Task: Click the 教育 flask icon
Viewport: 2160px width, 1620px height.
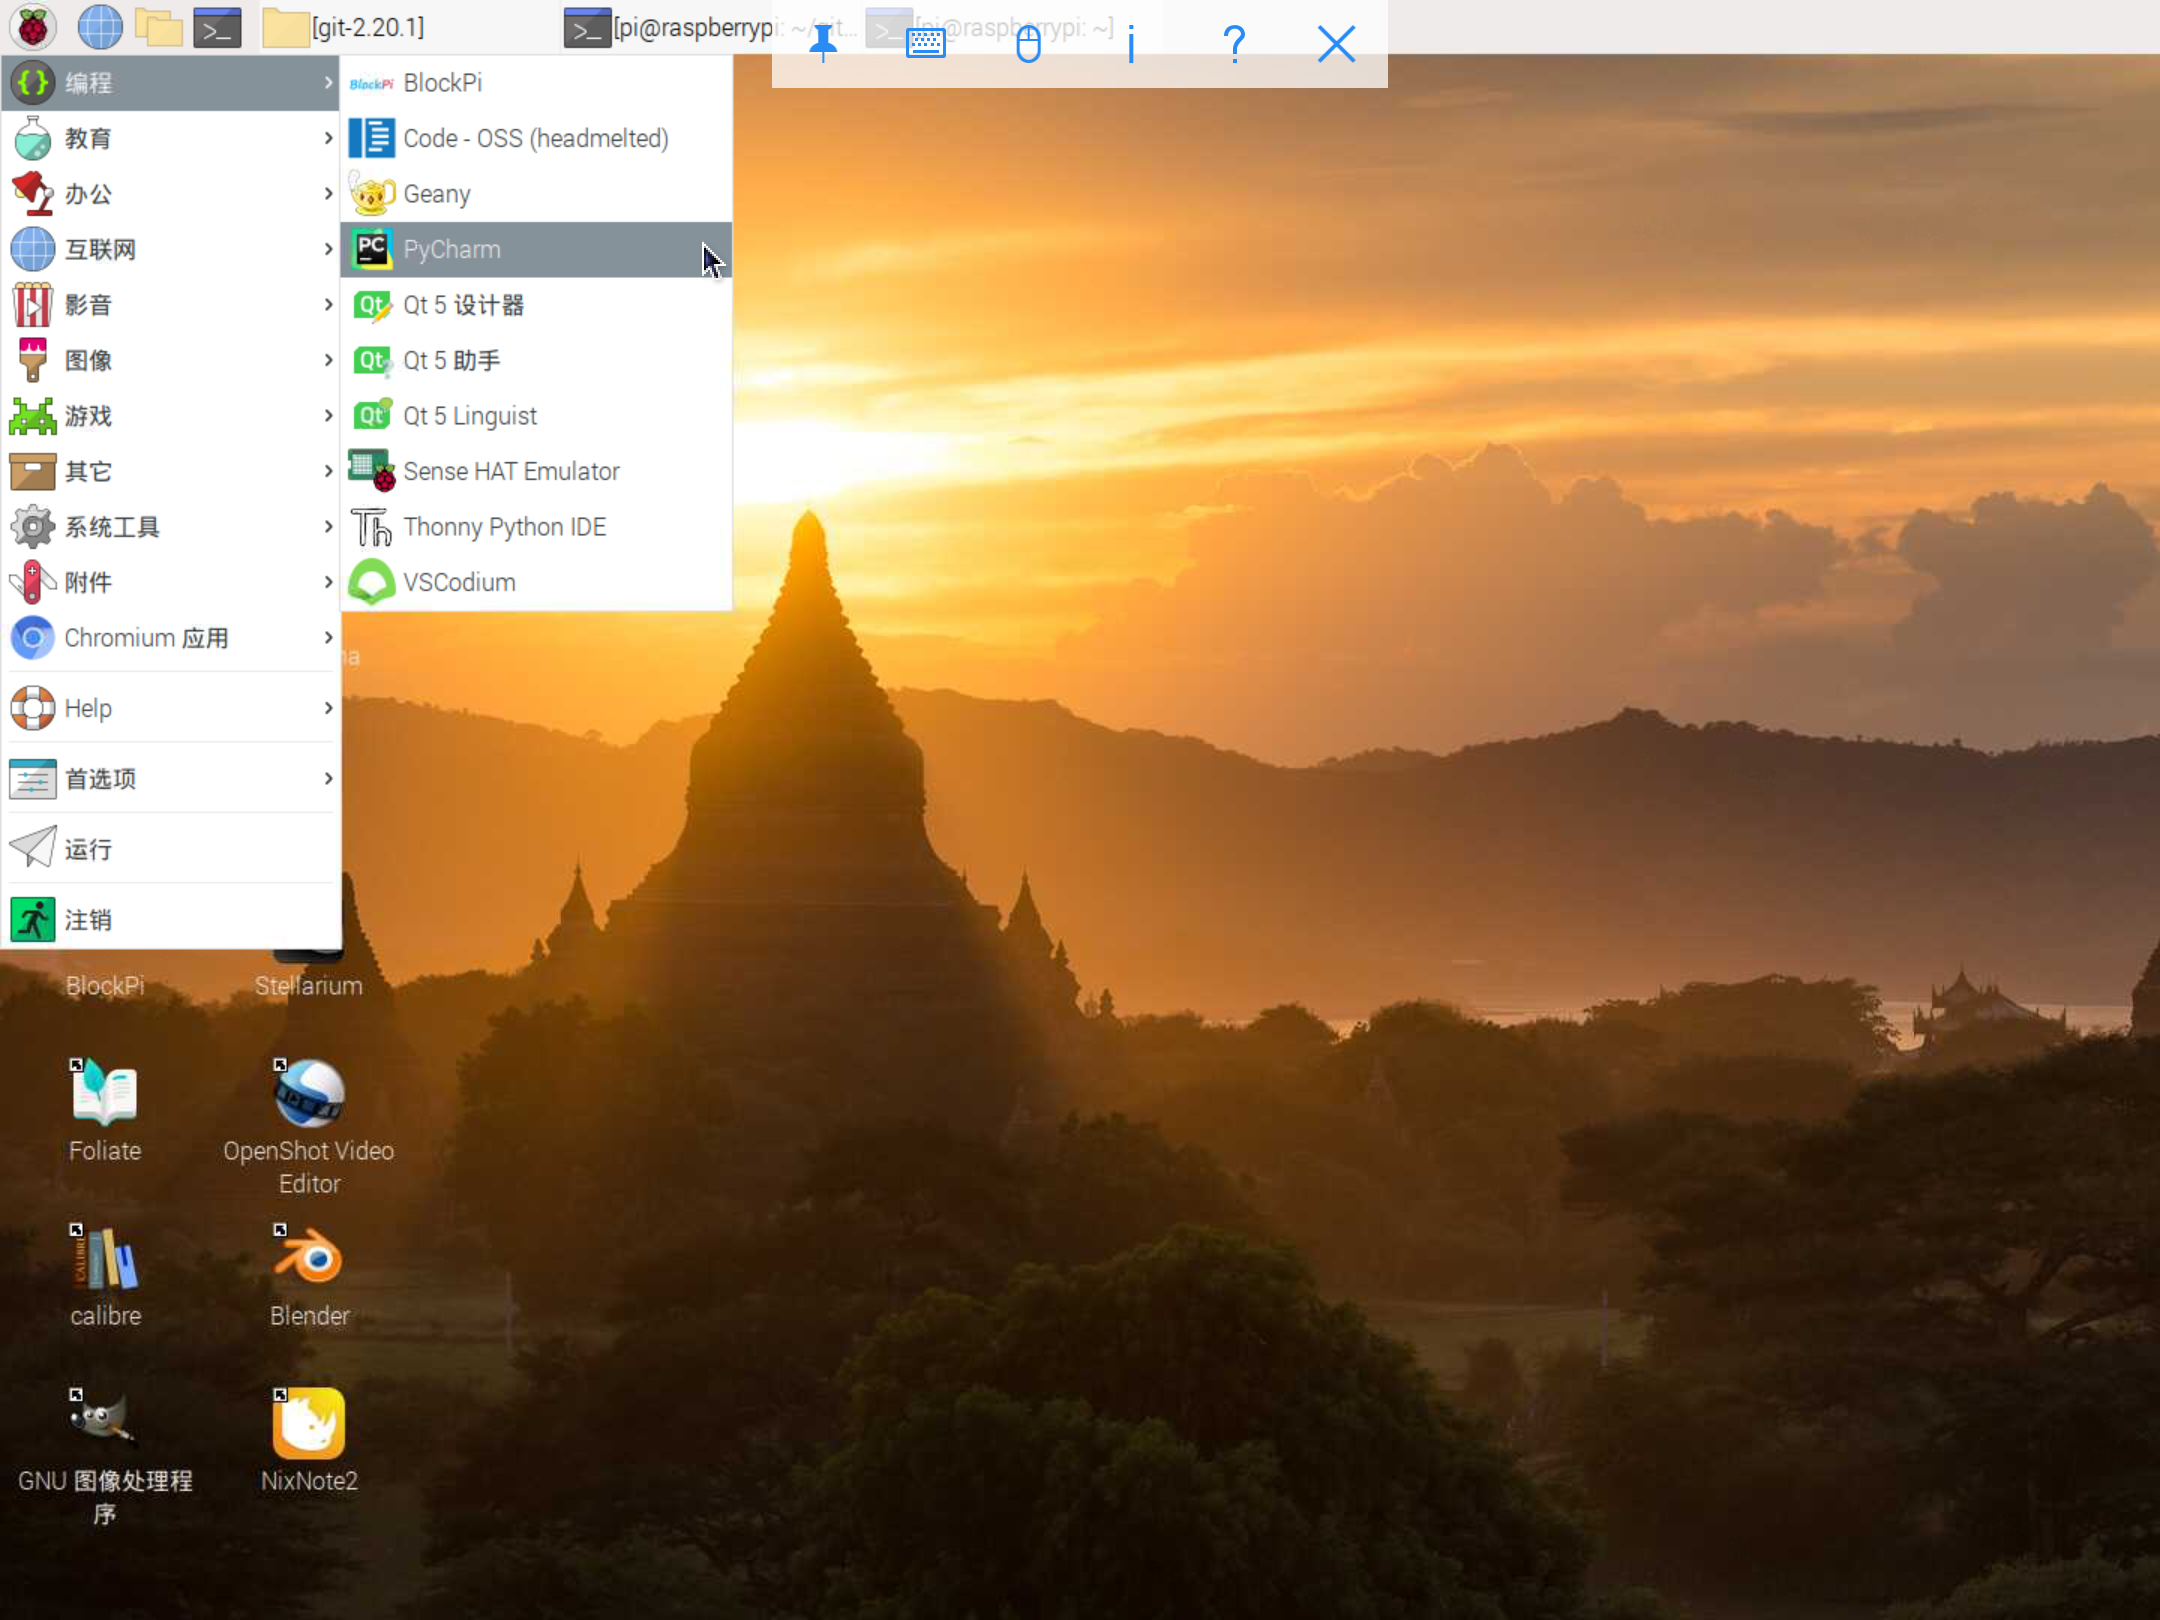Action: [x=33, y=138]
